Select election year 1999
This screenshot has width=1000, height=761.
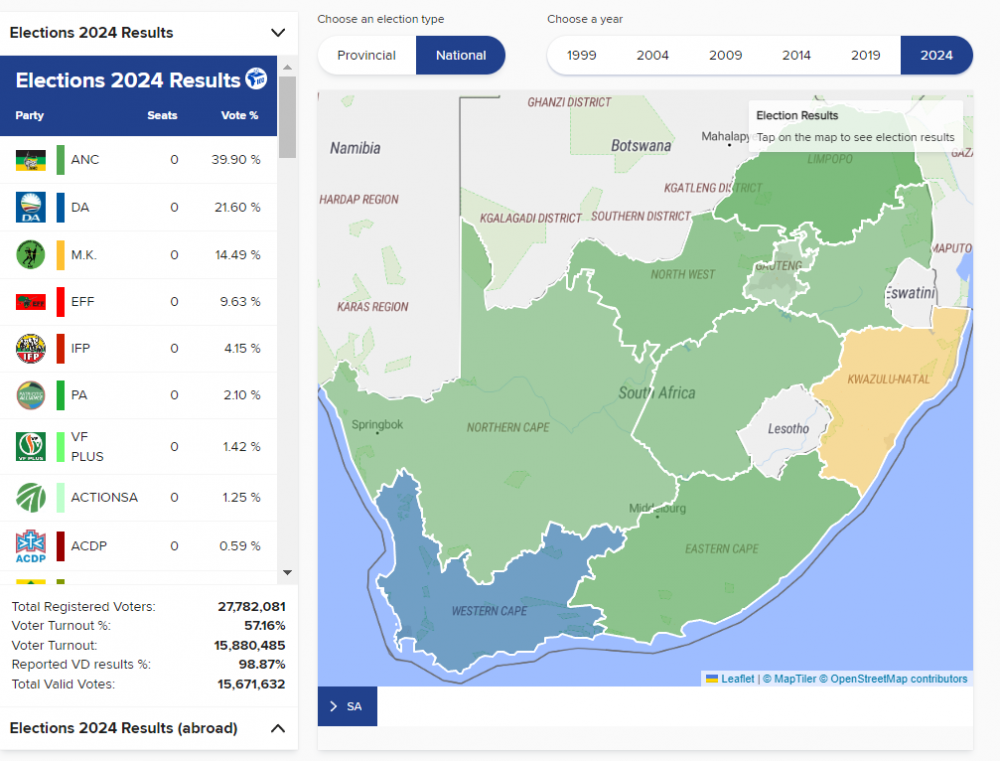tap(582, 55)
